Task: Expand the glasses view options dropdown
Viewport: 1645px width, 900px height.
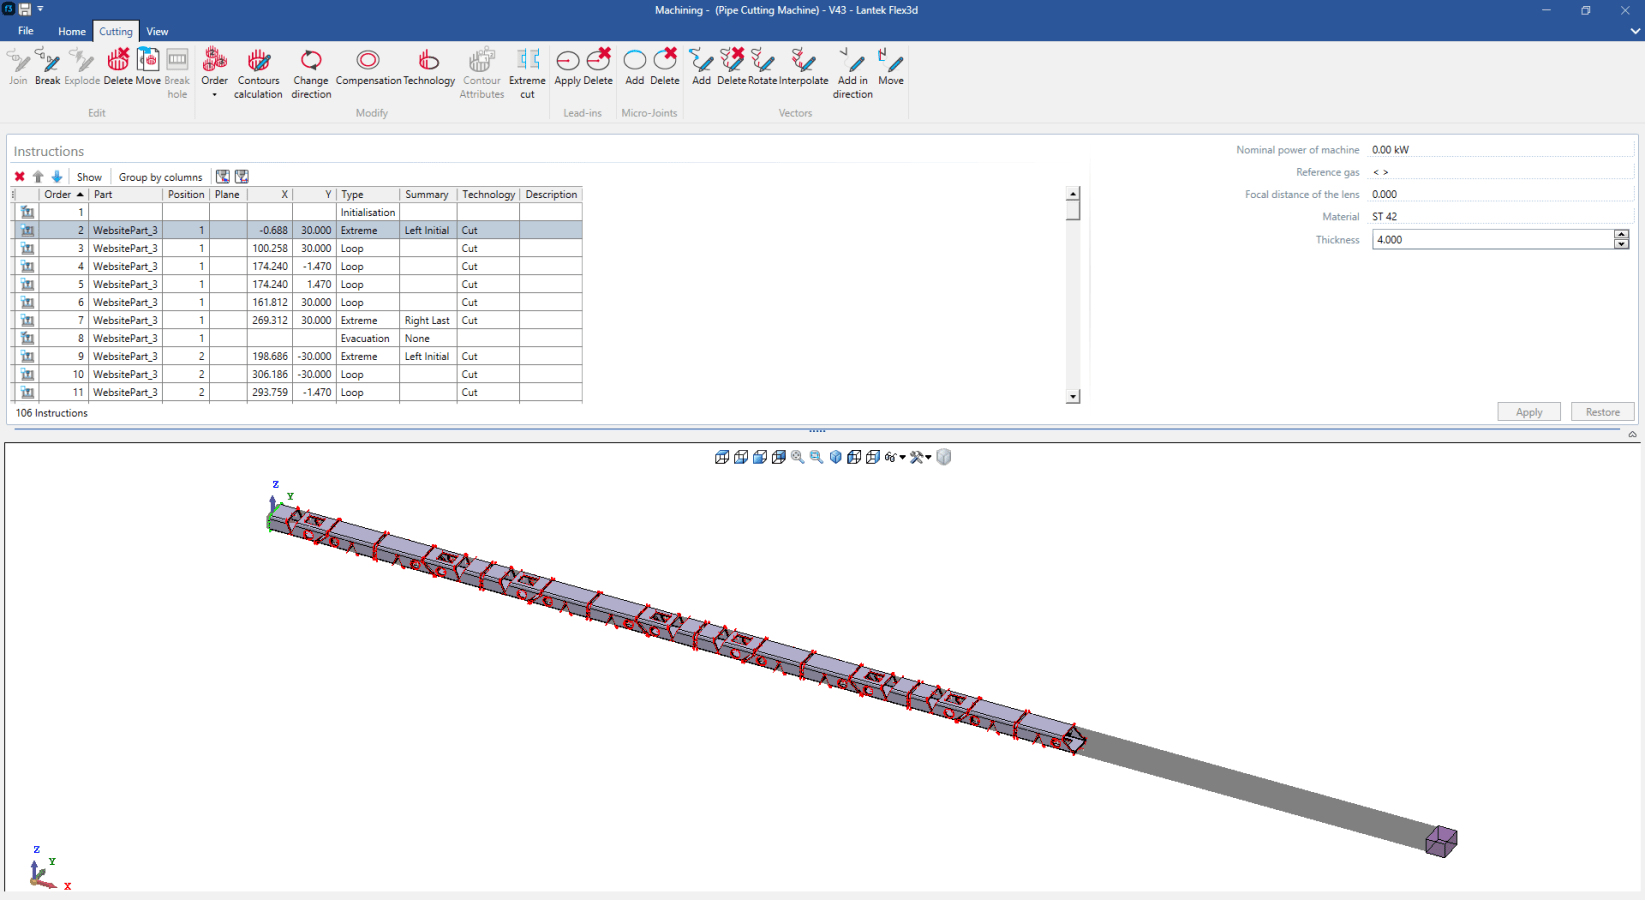Action: [x=902, y=458]
